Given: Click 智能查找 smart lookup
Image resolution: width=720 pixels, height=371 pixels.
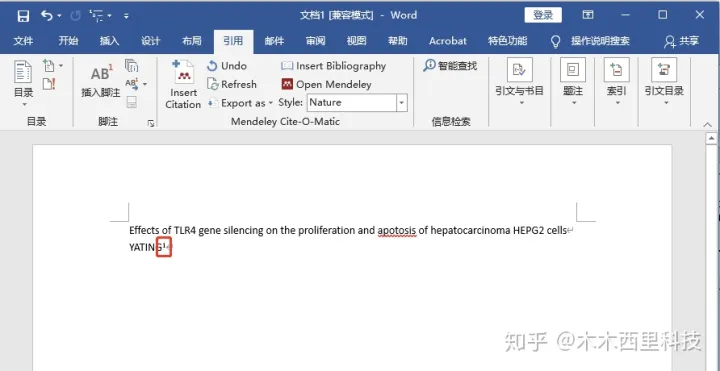Looking at the screenshot, I should (x=450, y=66).
